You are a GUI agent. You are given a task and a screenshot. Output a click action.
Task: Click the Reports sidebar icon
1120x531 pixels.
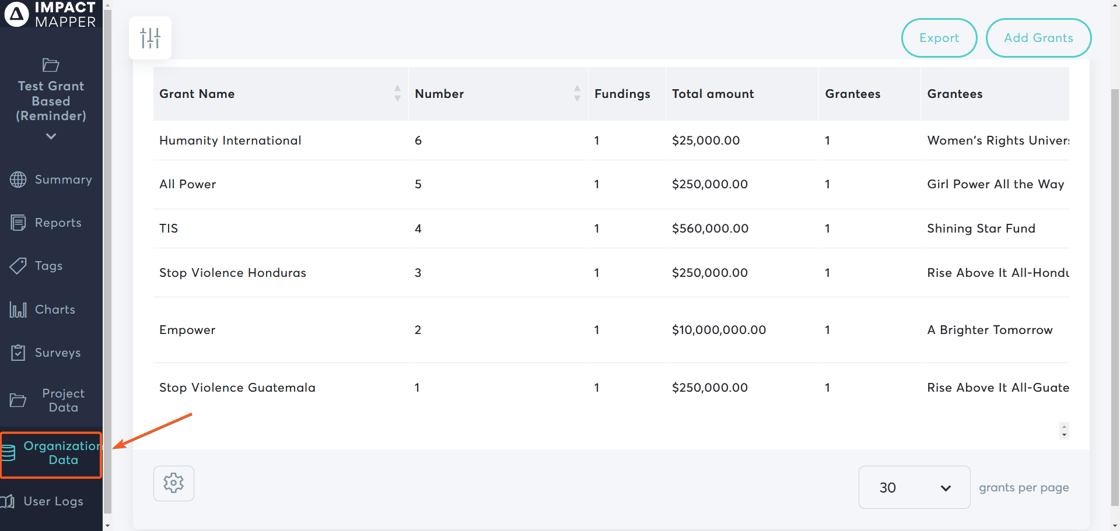click(18, 223)
